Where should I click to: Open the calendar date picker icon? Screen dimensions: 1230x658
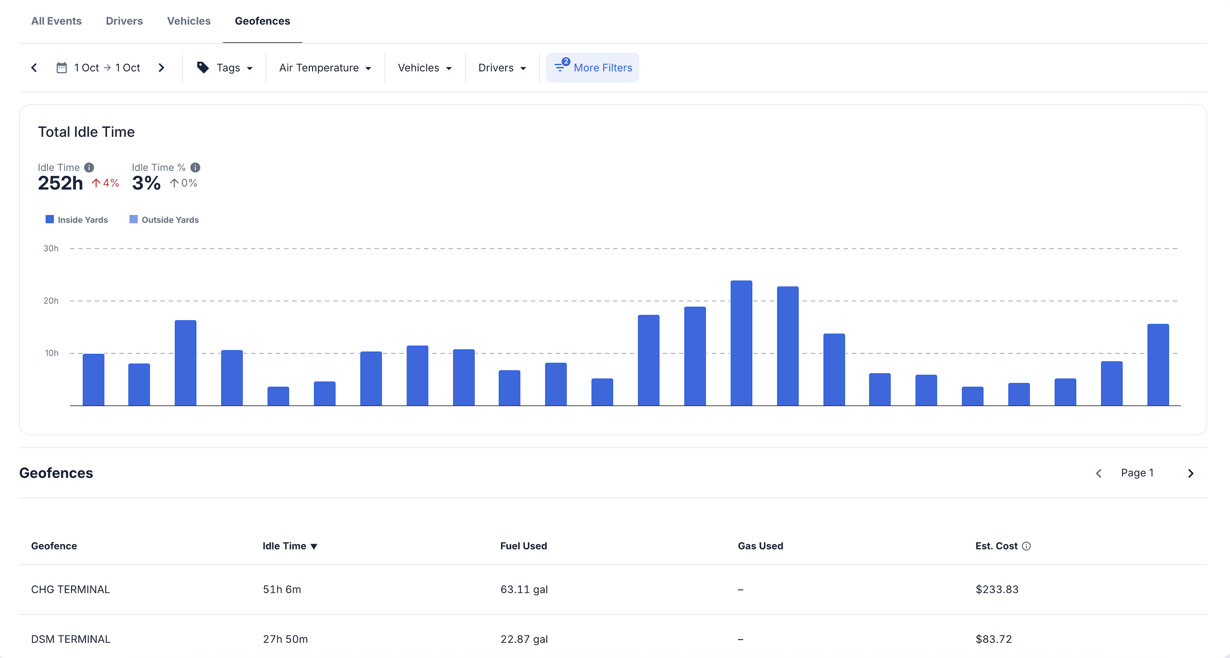(x=62, y=68)
